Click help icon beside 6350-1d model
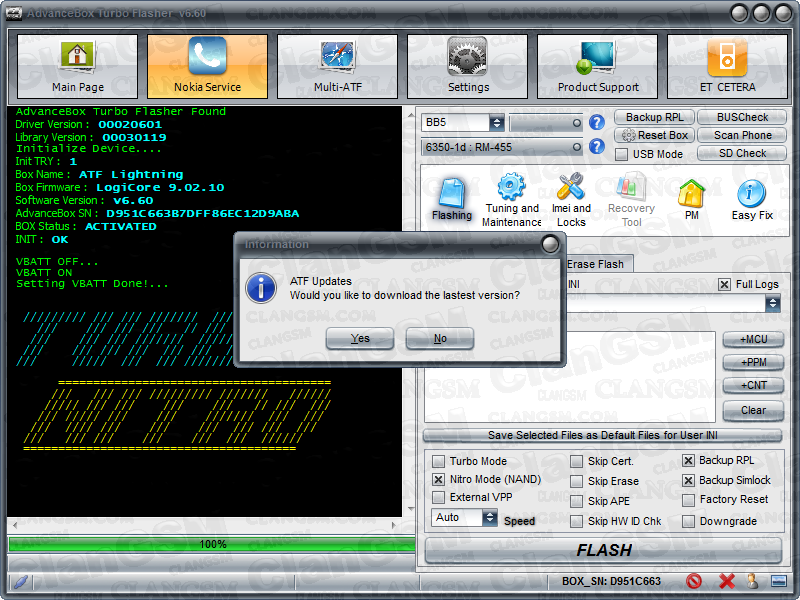This screenshot has height=600, width=800. click(x=596, y=147)
